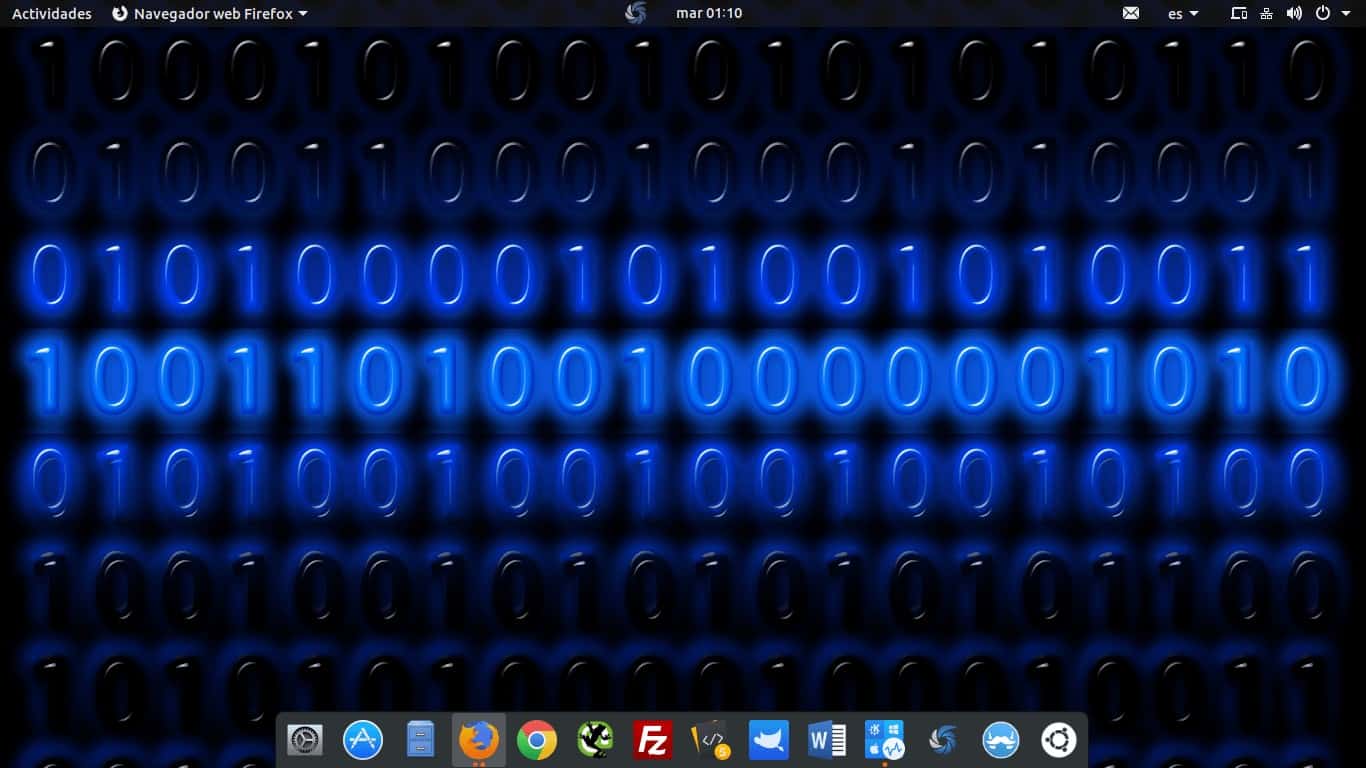Expand the Navegador web Firefox dropdown arrow

coord(303,13)
